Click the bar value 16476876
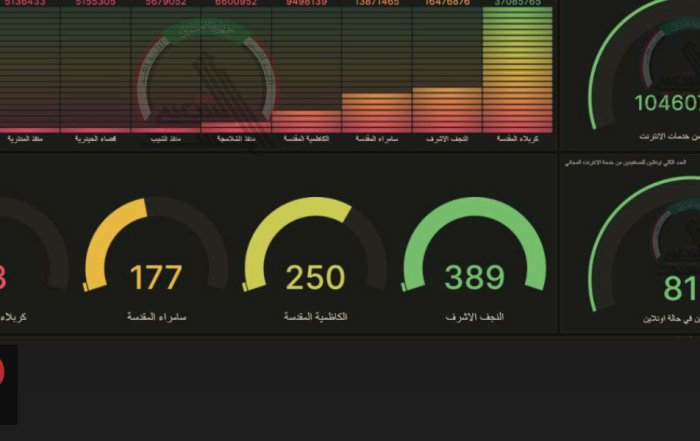Screen dimensions: 700x441 pos(447,3)
